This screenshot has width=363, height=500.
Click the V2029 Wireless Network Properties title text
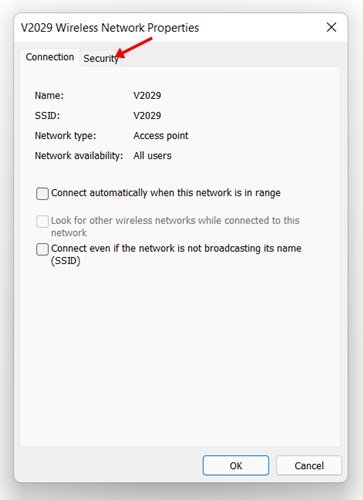[x=110, y=28]
